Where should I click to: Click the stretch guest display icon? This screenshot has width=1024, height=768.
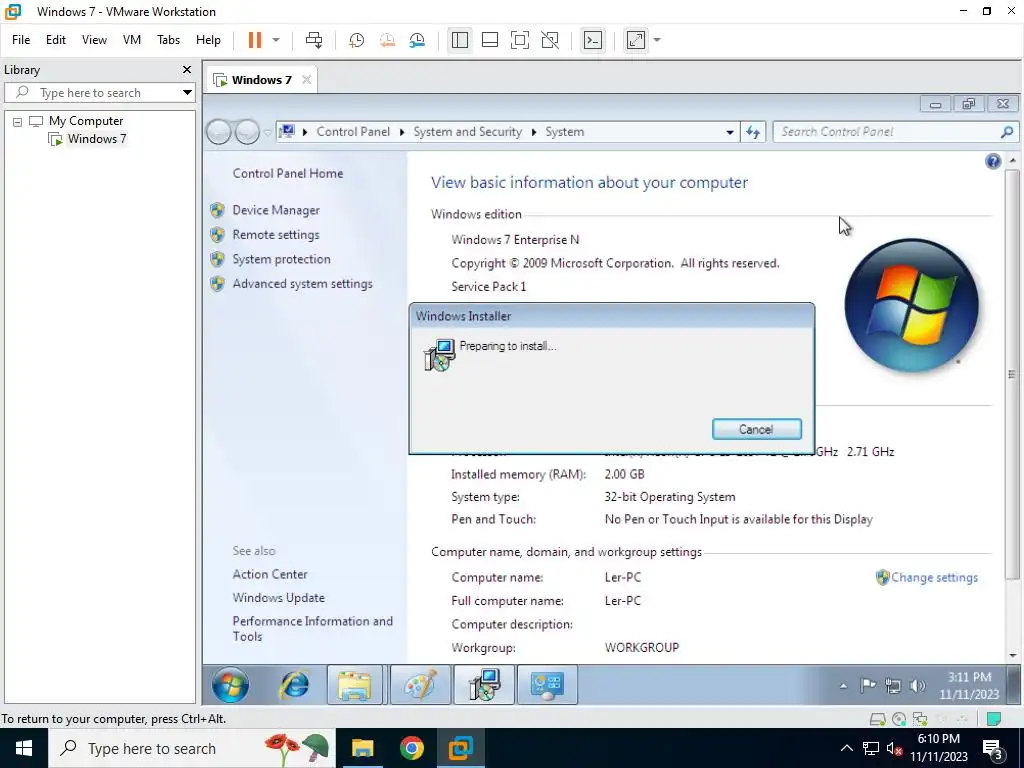click(x=635, y=40)
